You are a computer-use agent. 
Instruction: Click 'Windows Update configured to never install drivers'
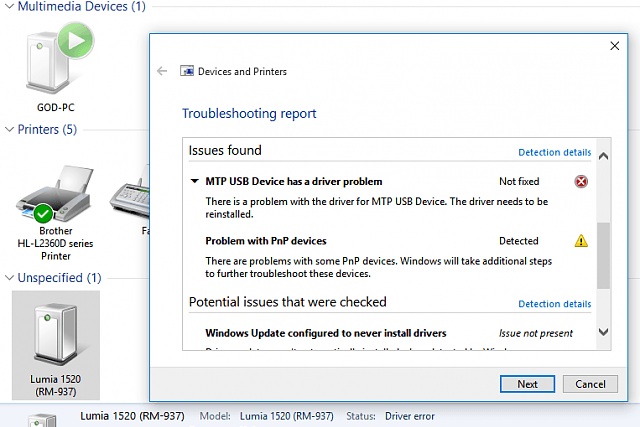pyautogui.click(x=326, y=333)
